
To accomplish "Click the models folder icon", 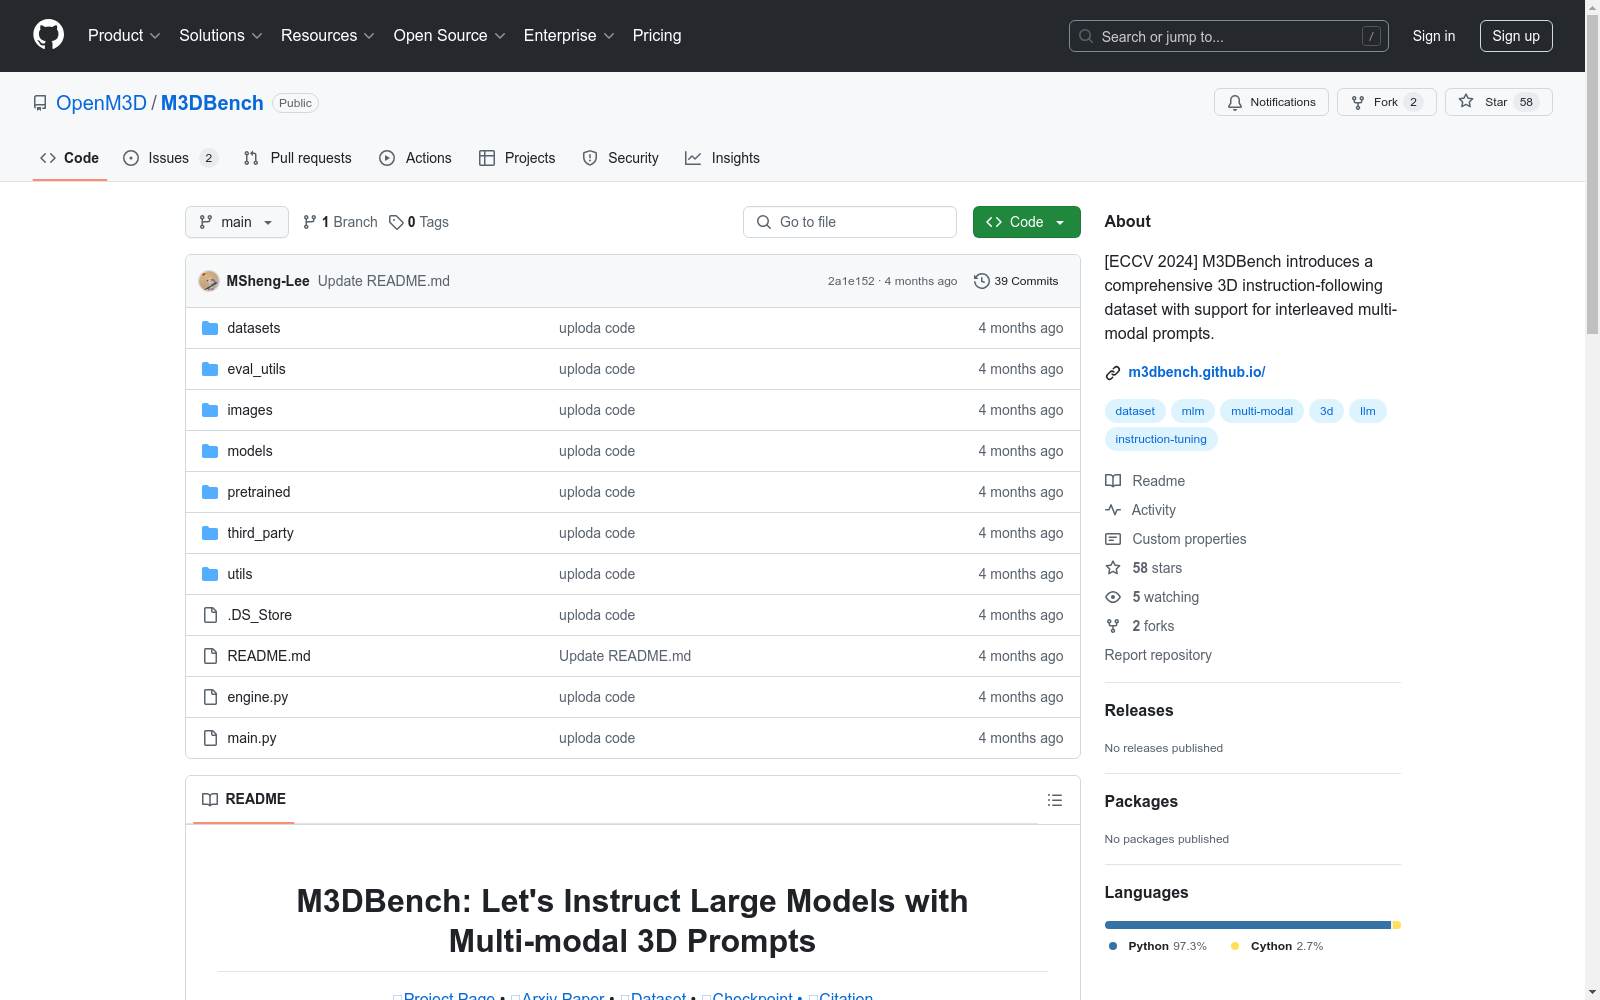I will 210,451.
